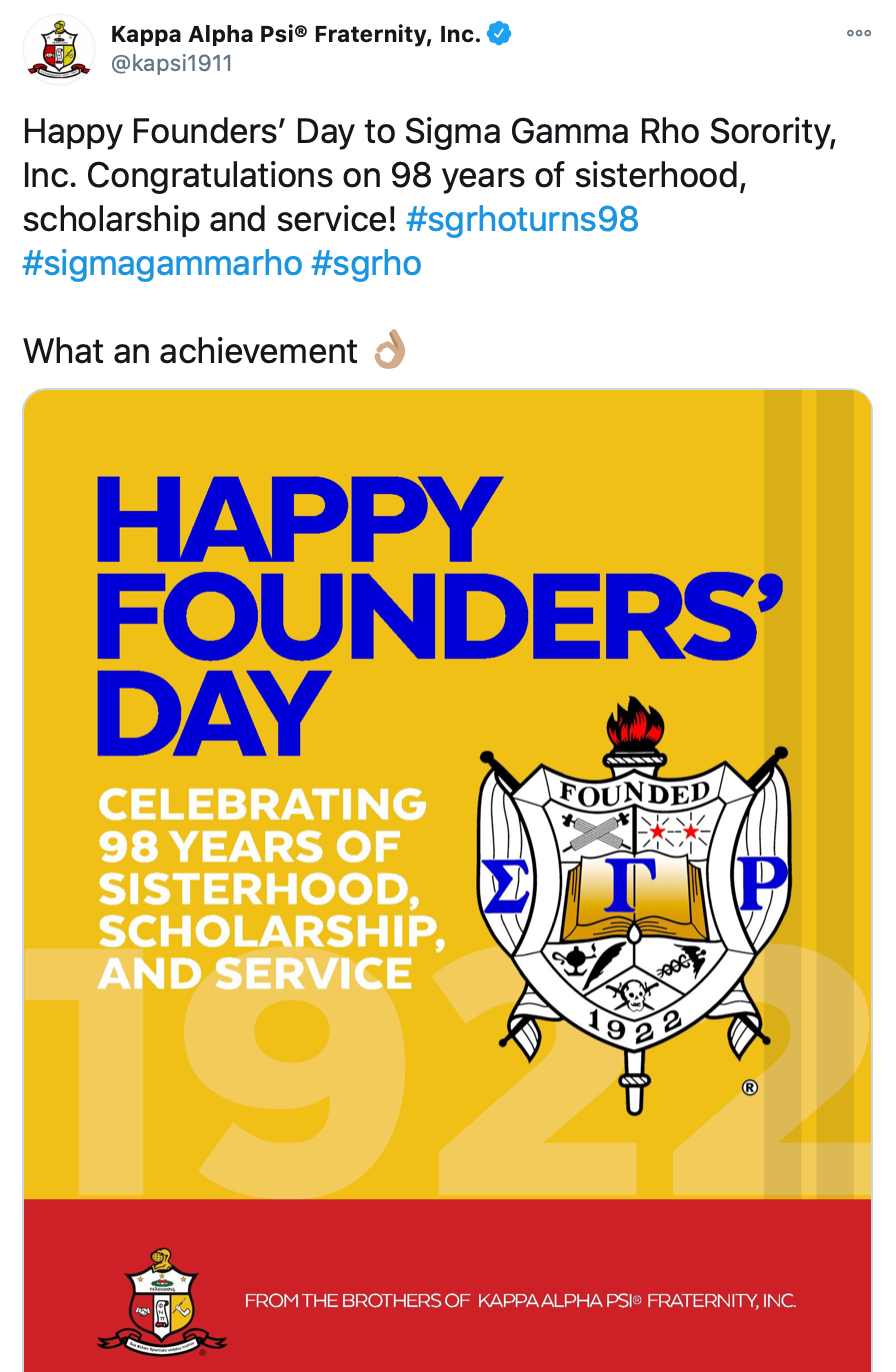The image size is (896, 1372).
Task: Click the red stars on the crest
Action: point(673,829)
